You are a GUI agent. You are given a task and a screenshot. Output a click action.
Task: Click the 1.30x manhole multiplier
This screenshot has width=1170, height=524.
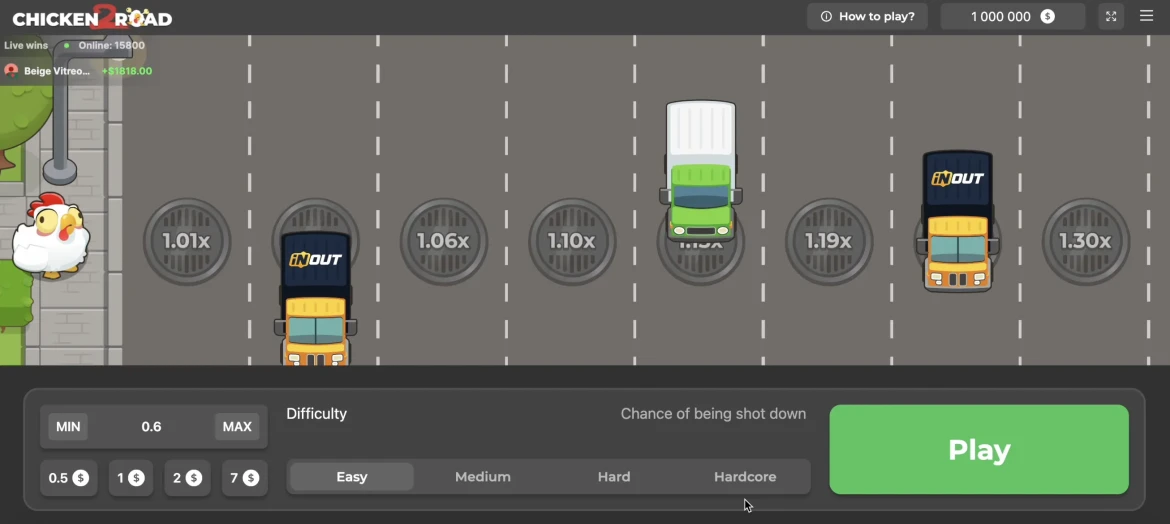1085,241
